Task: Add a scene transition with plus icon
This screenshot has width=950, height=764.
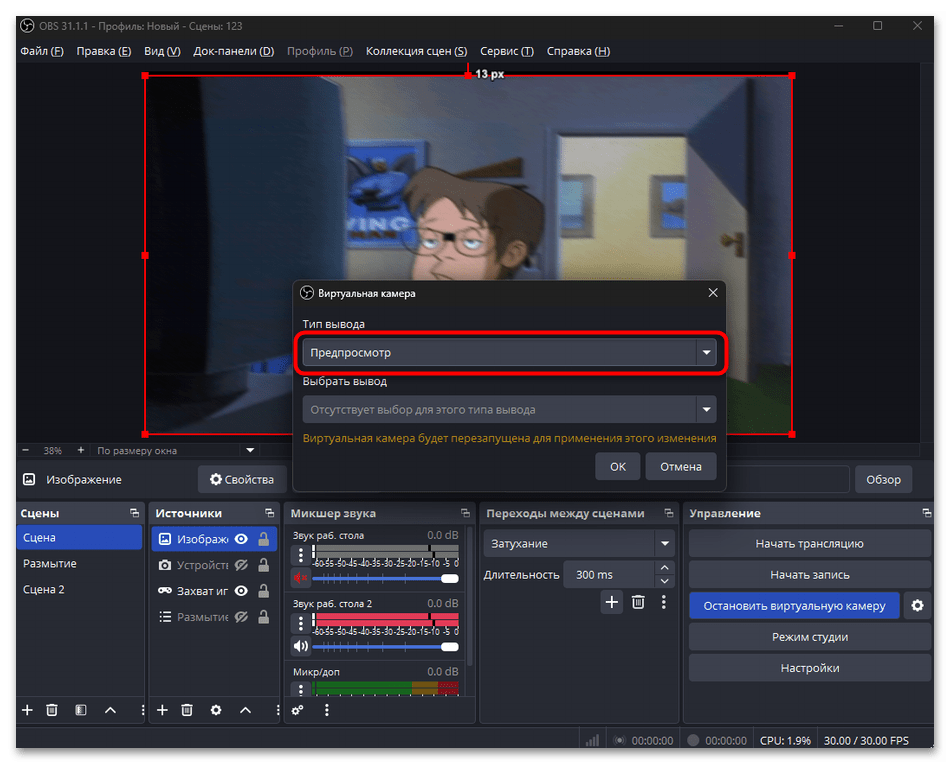Action: point(612,602)
